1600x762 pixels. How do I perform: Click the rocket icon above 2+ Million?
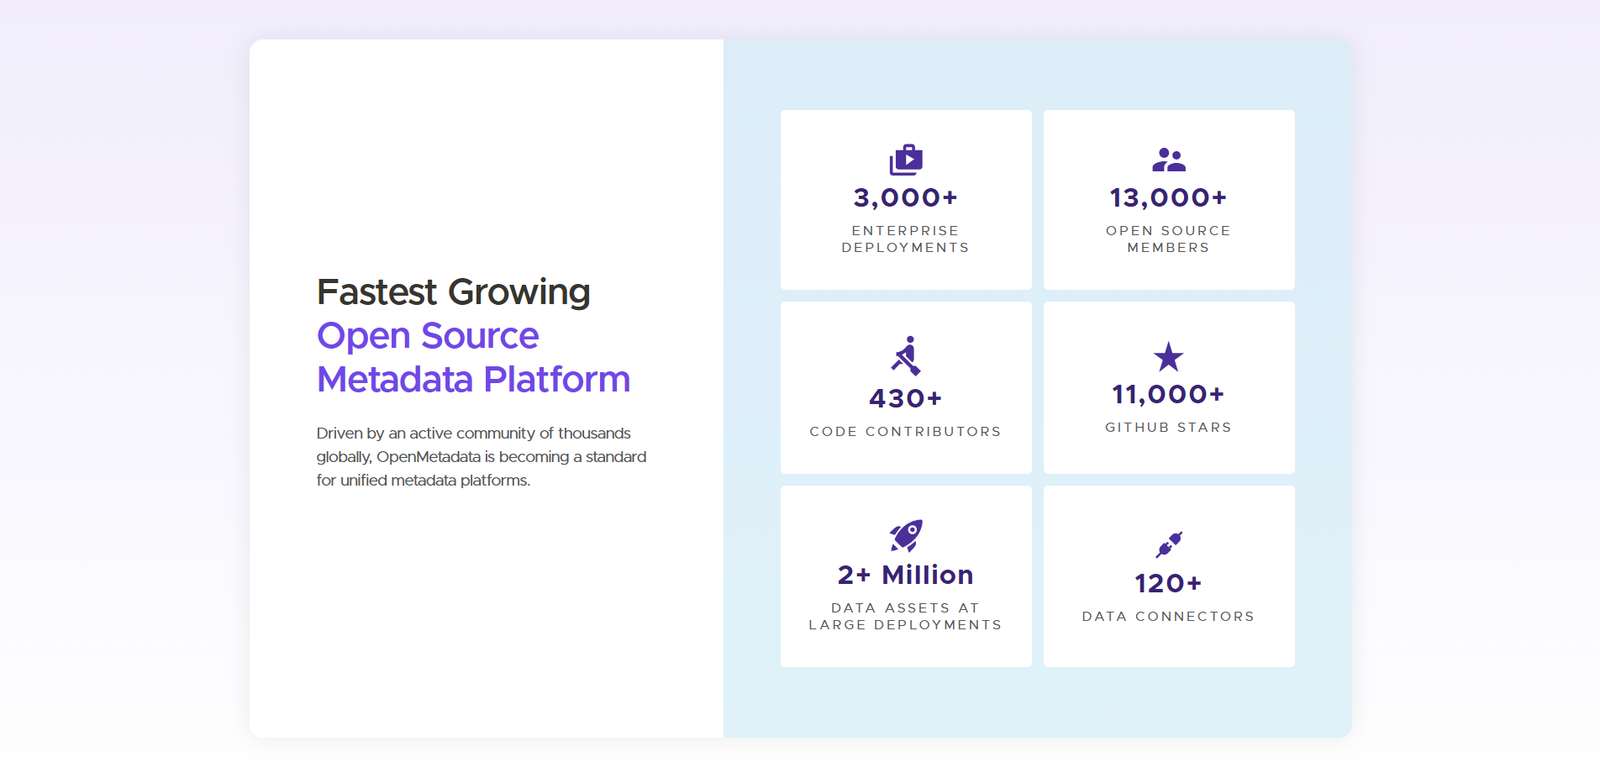click(x=906, y=536)
